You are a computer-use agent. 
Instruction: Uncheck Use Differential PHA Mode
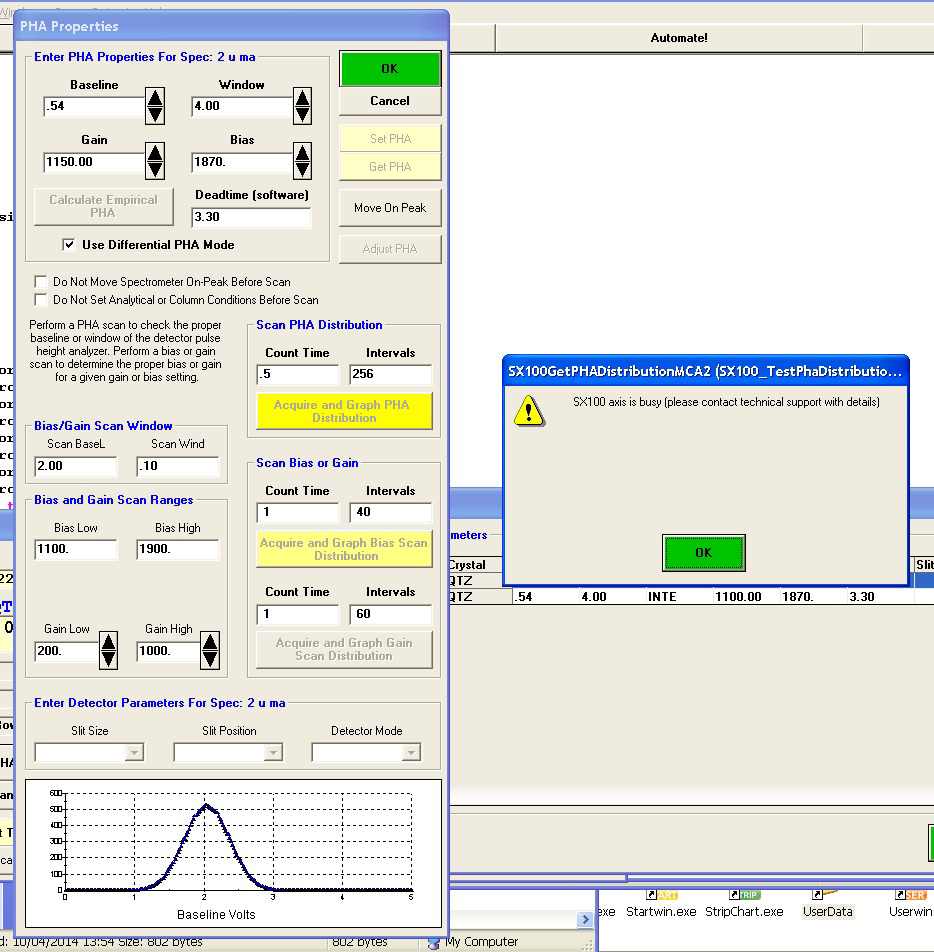tap(69, 245)
